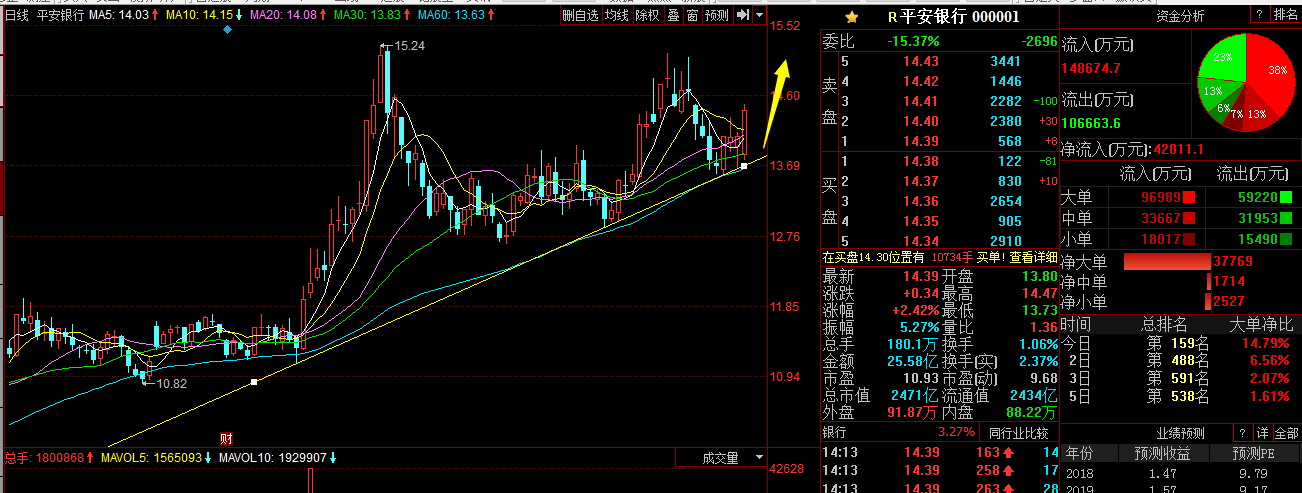Click the MAVOL10: 1929907 label
The image size is (1302, 493).
(x=277, y=458)
